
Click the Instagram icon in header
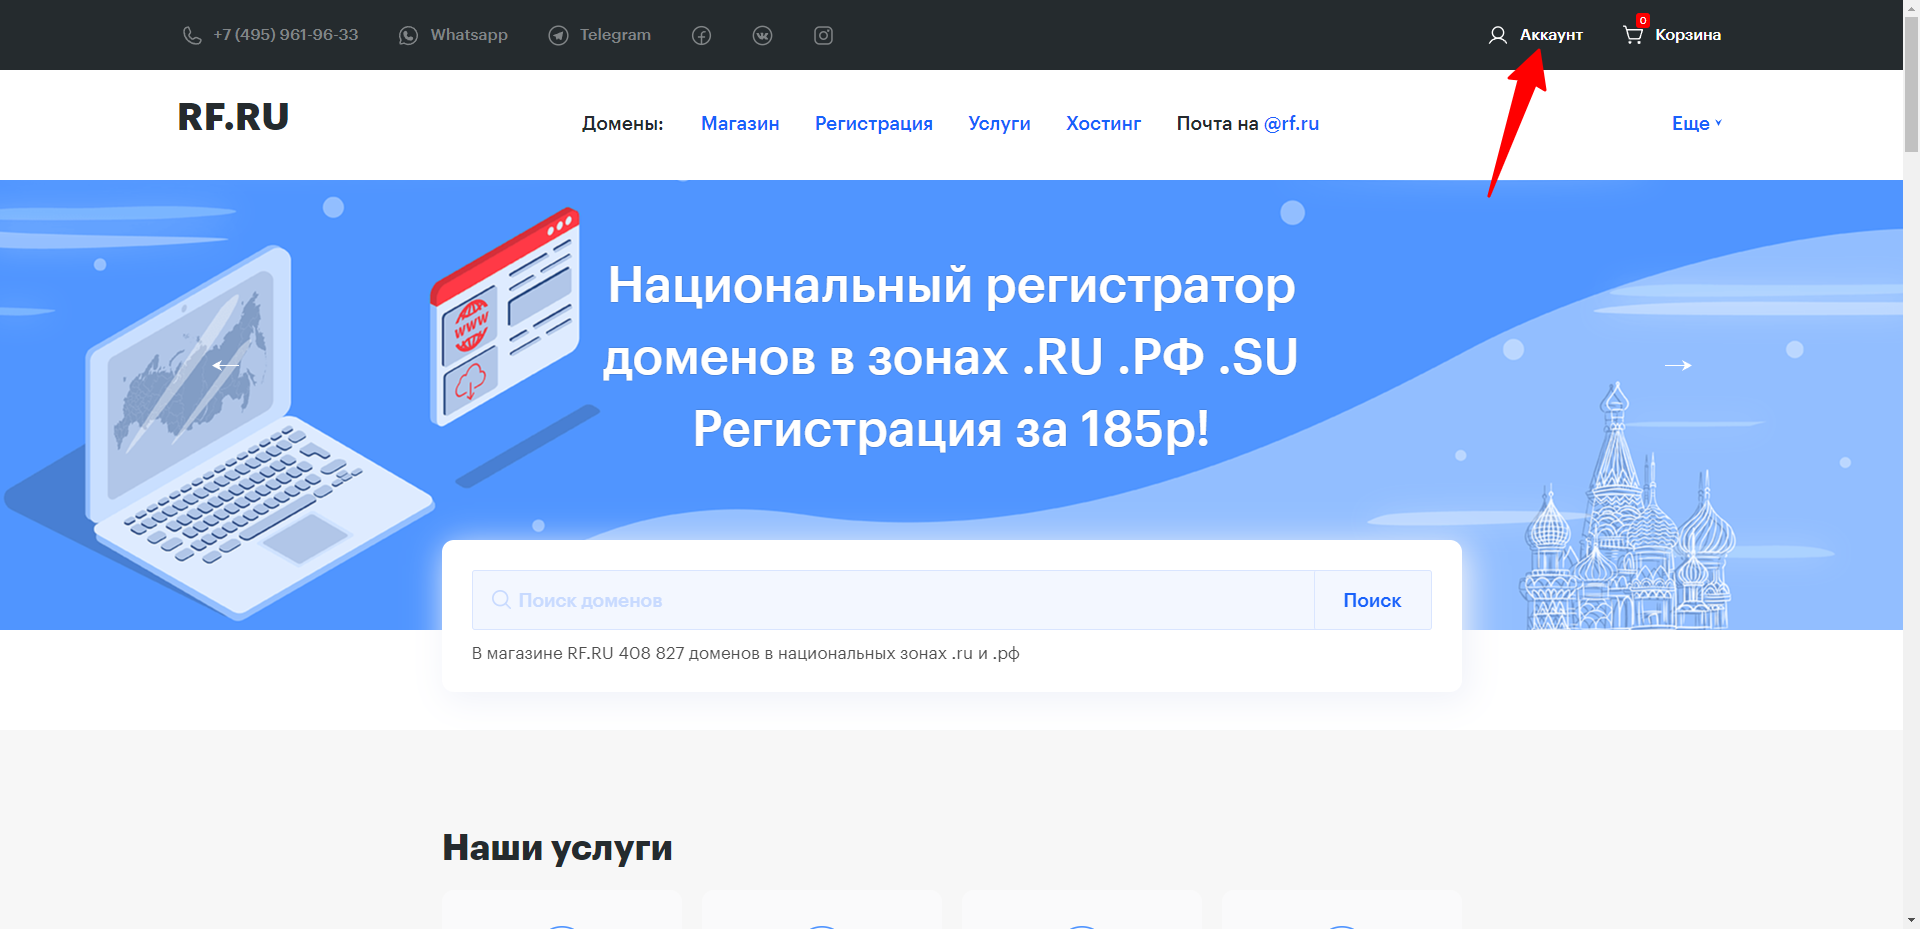[x=823, y=36]
